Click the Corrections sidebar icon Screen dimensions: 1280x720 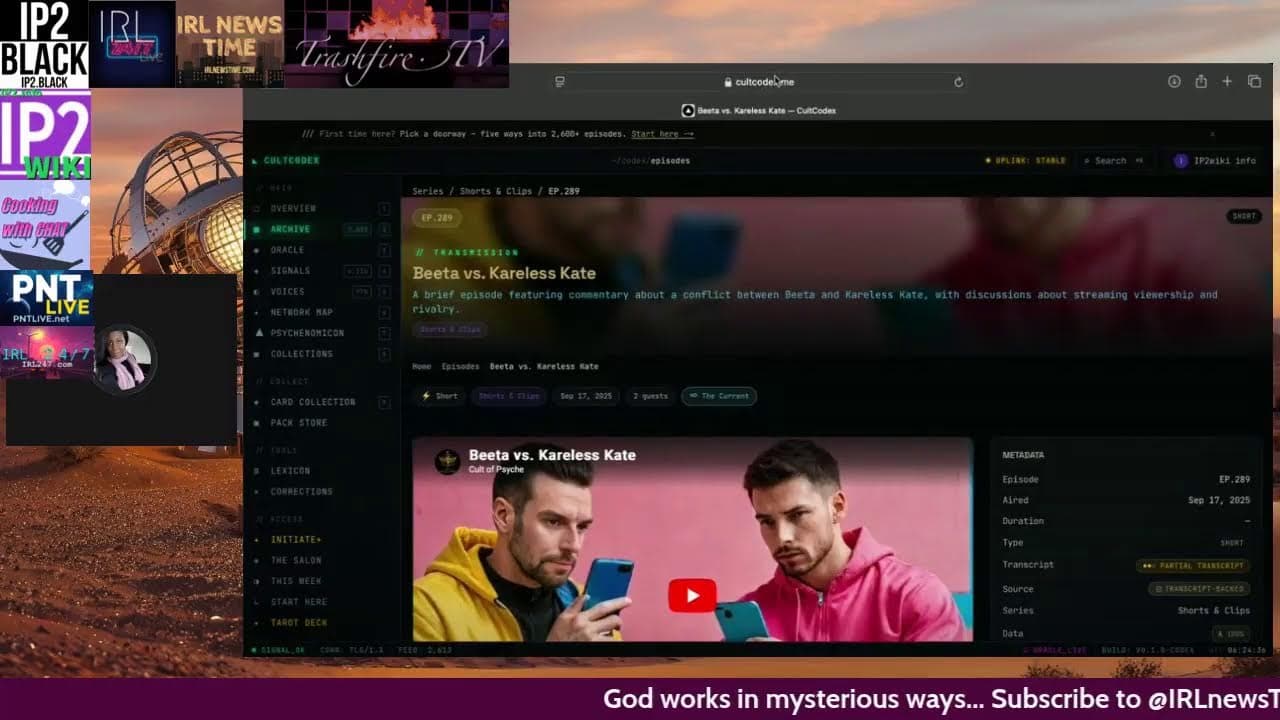(x=258, y=492)
